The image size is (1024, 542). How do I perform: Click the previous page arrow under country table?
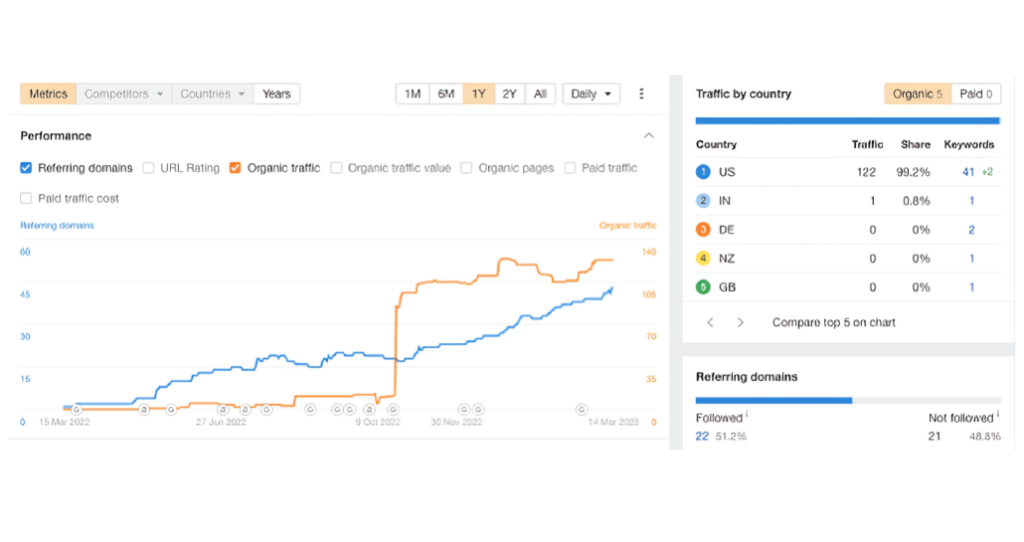pyautogui.click(x=710, y=323)
